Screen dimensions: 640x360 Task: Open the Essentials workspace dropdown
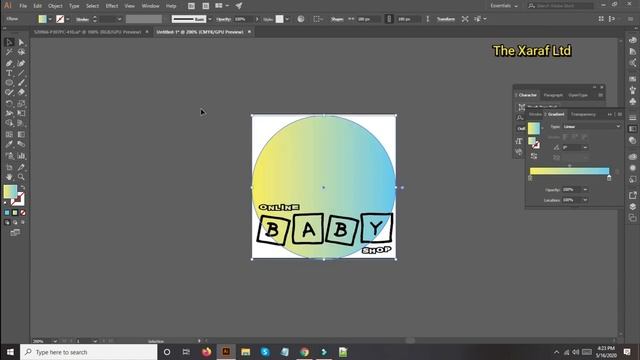(504, 6)
